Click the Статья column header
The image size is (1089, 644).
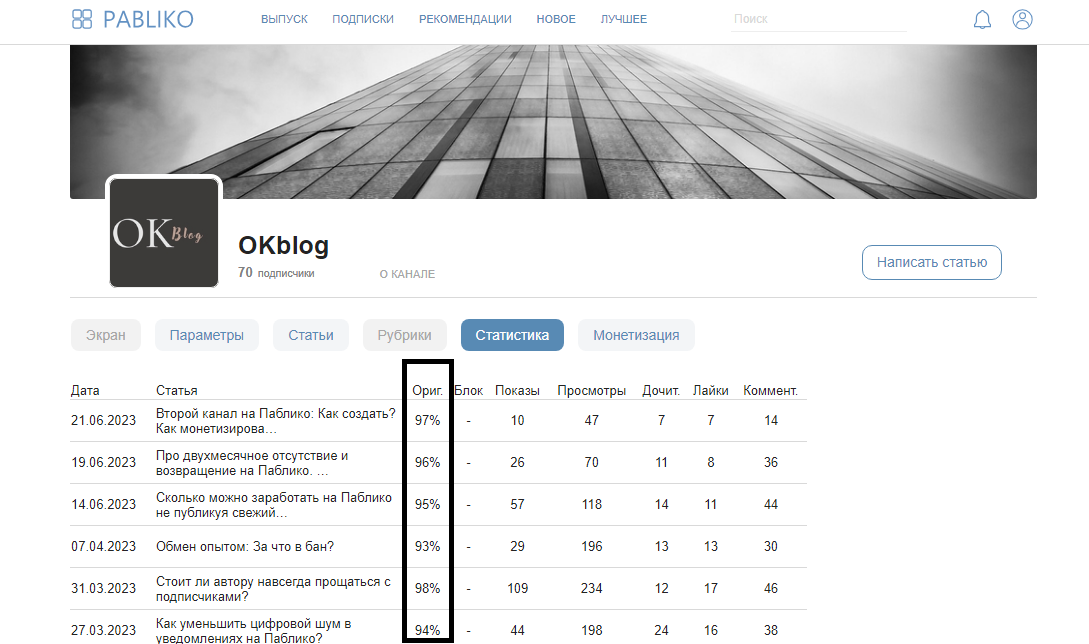[x=176, y=390]
